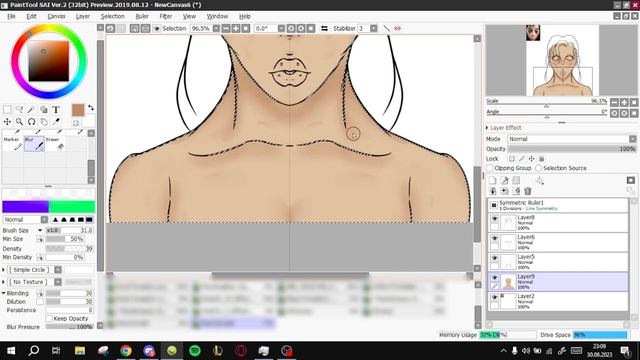The height and width of the screenshot is (360, 640).
Task: Select the Selection Source radio button
Action: pos(538,168)
